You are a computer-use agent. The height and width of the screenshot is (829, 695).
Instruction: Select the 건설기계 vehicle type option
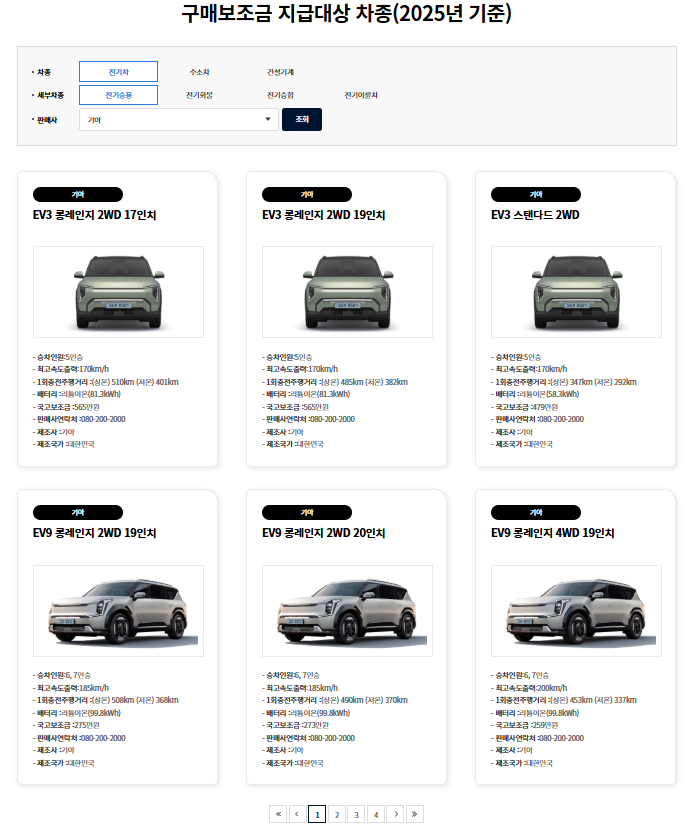pos(280,72)
